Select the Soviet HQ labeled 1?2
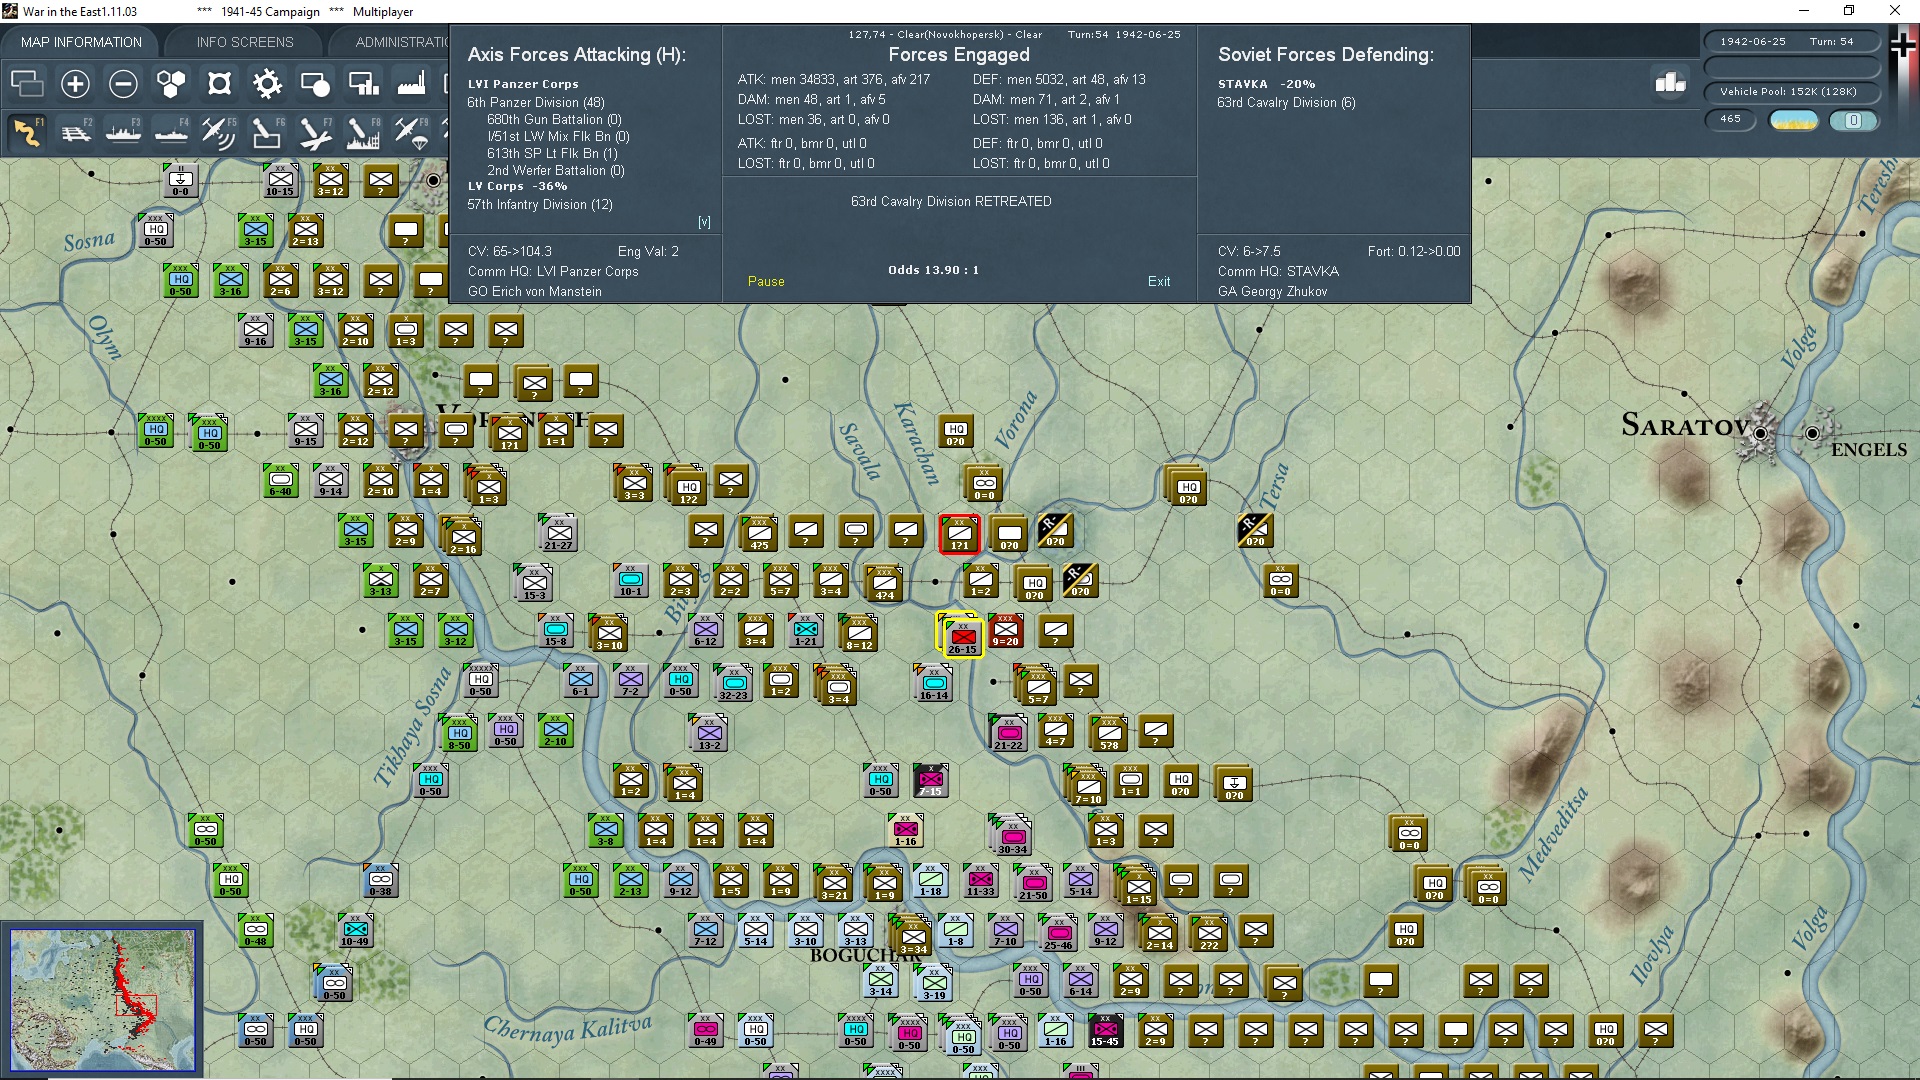 (688, 487)
